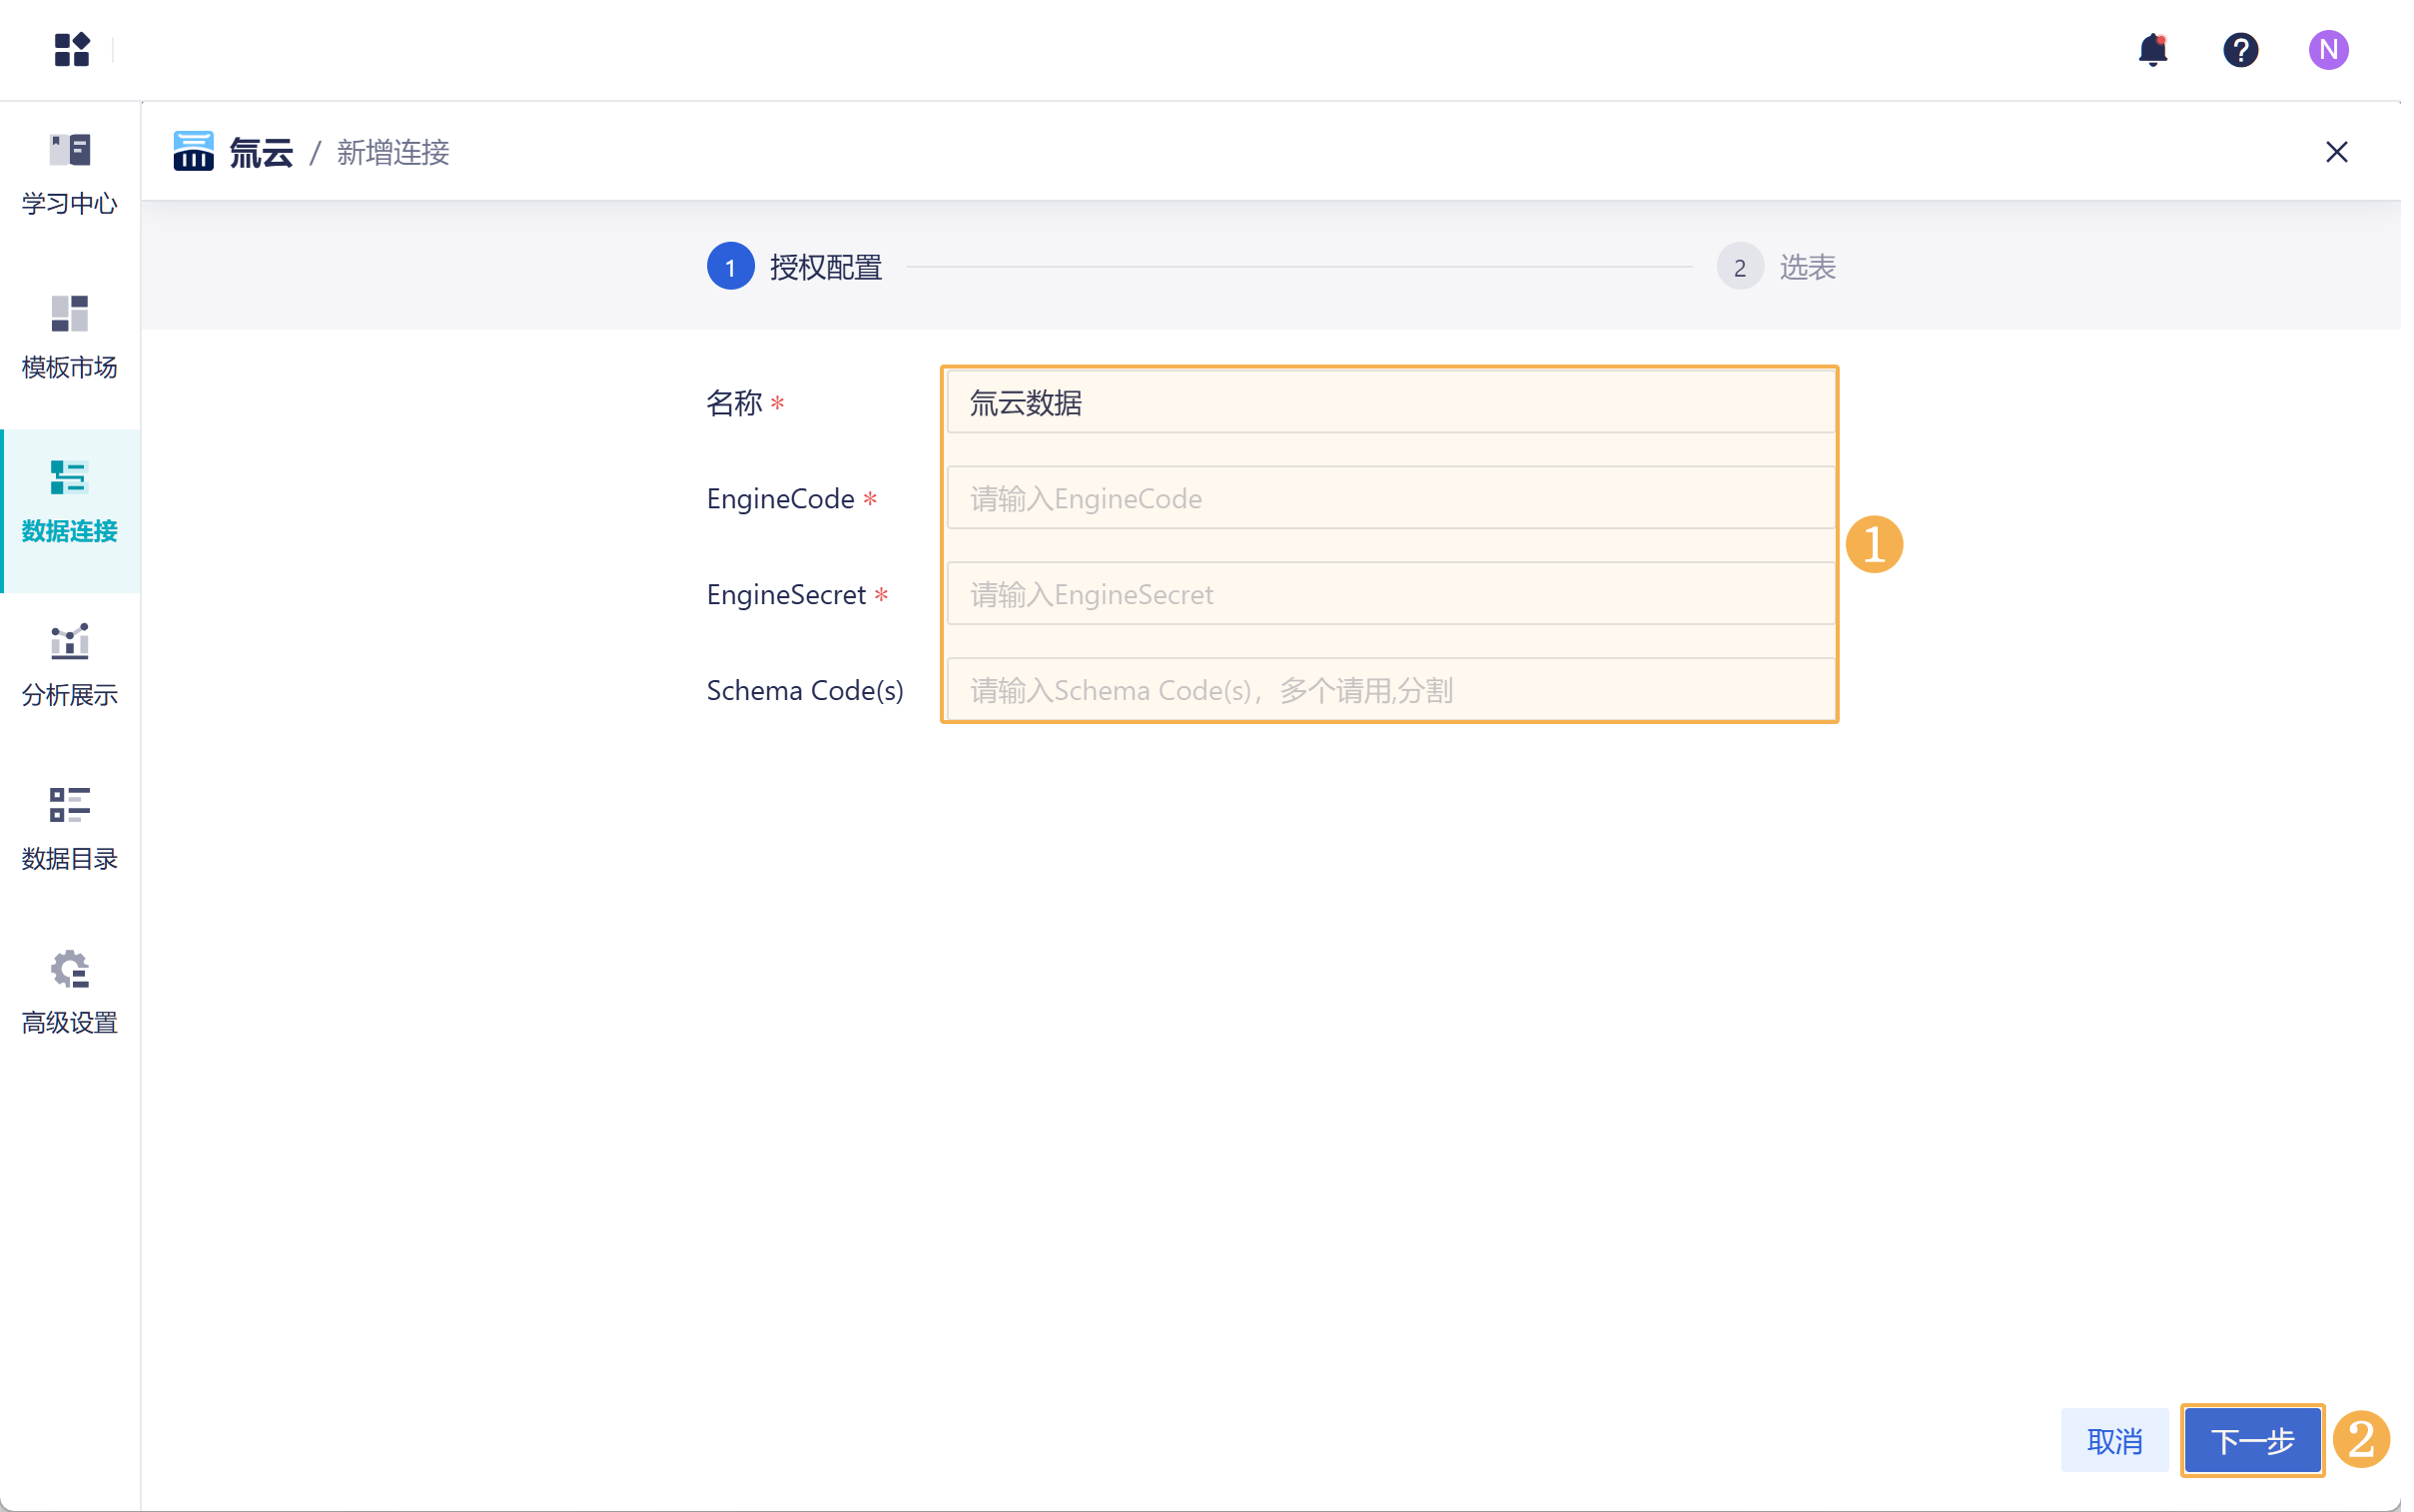Open 分析展示 sidebar section

pos(69,666)
